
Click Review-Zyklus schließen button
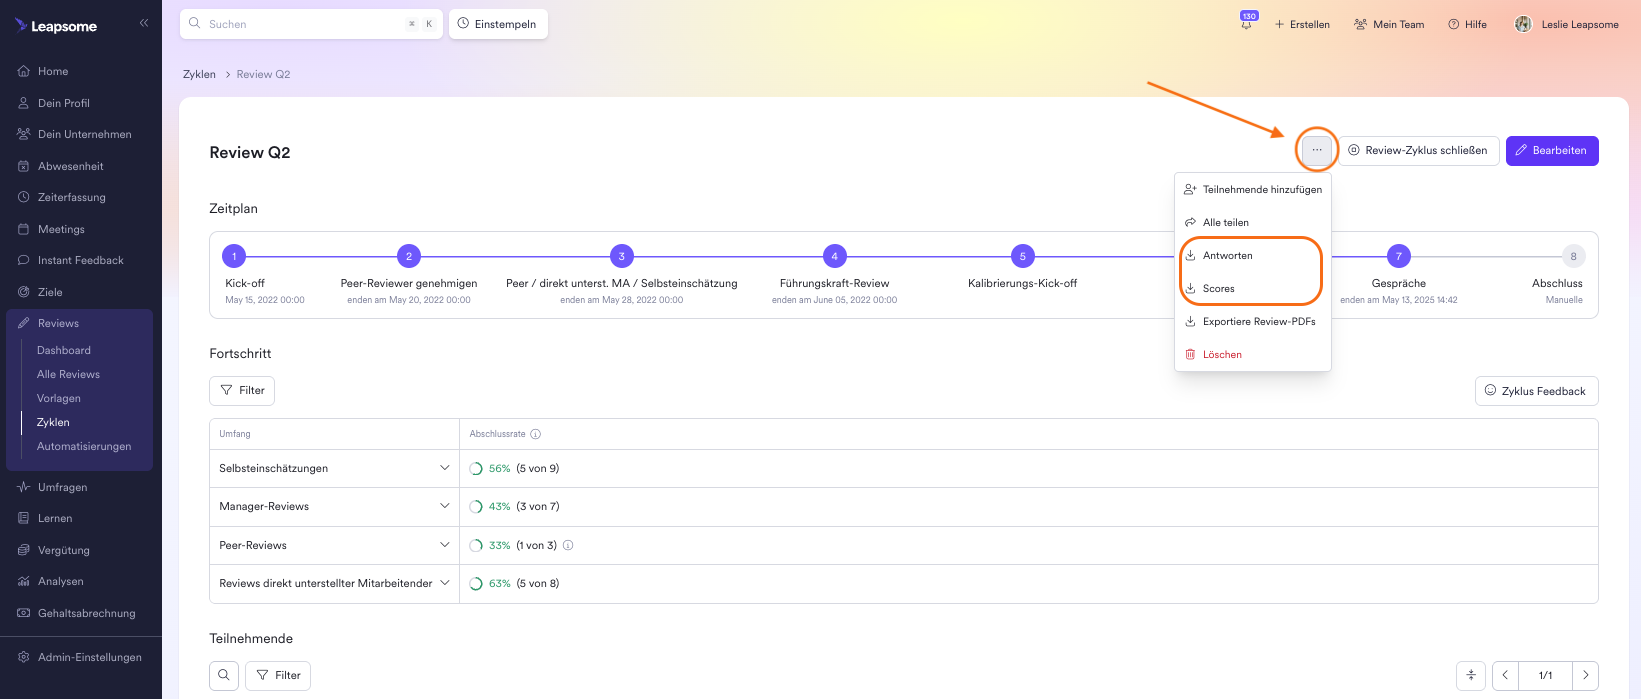coord(1418,150)
